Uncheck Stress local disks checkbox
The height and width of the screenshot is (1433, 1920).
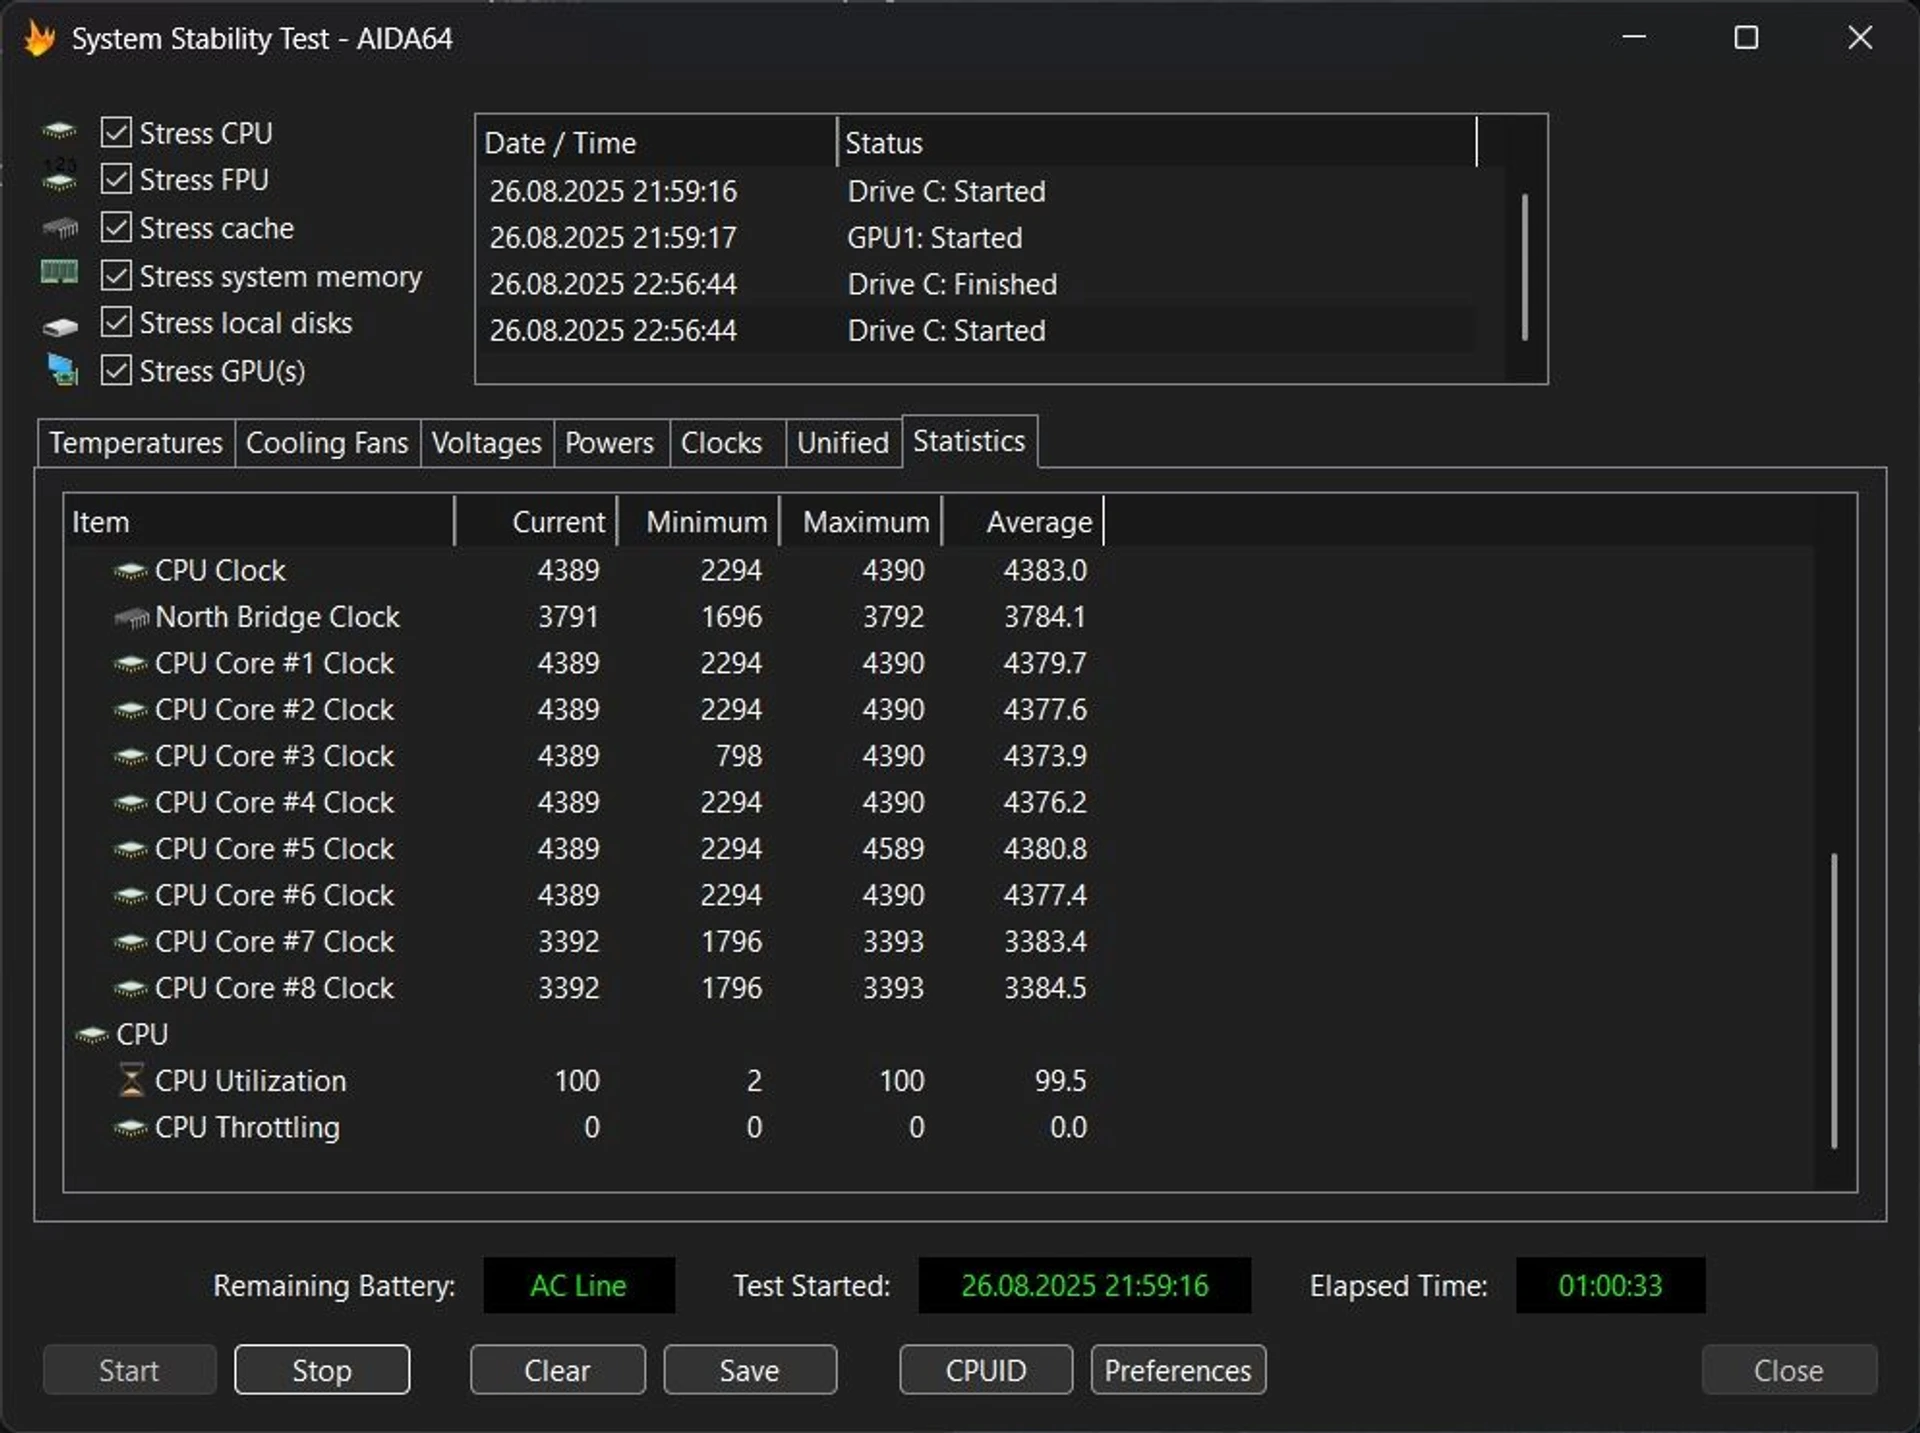click(x=116, y=322)
